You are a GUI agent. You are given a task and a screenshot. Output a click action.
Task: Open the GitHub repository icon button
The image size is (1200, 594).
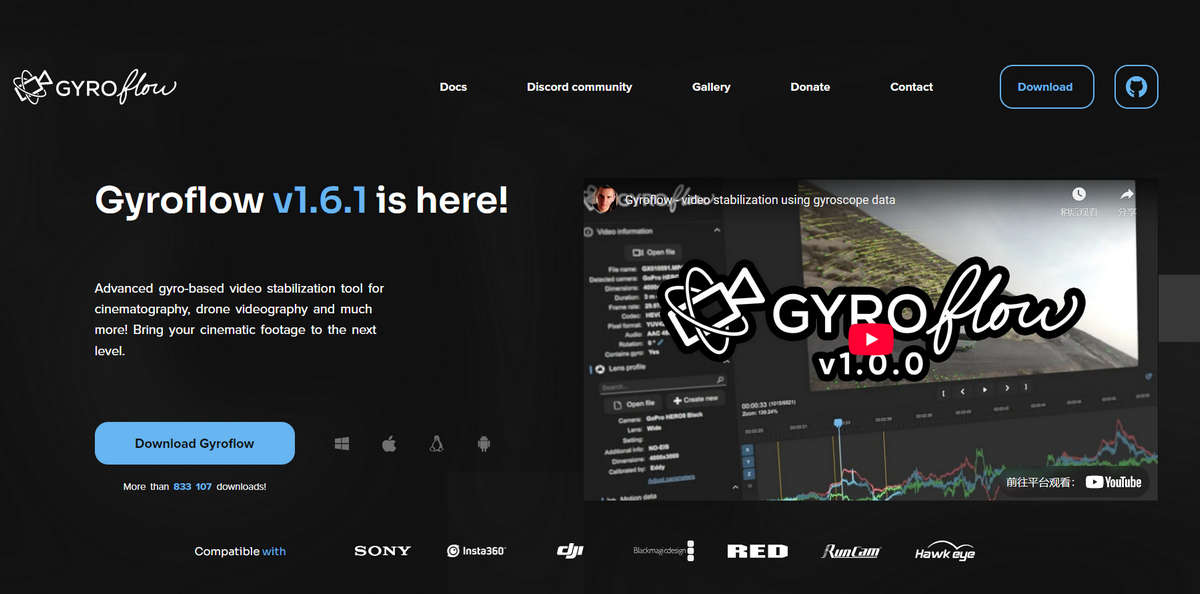1136,87
